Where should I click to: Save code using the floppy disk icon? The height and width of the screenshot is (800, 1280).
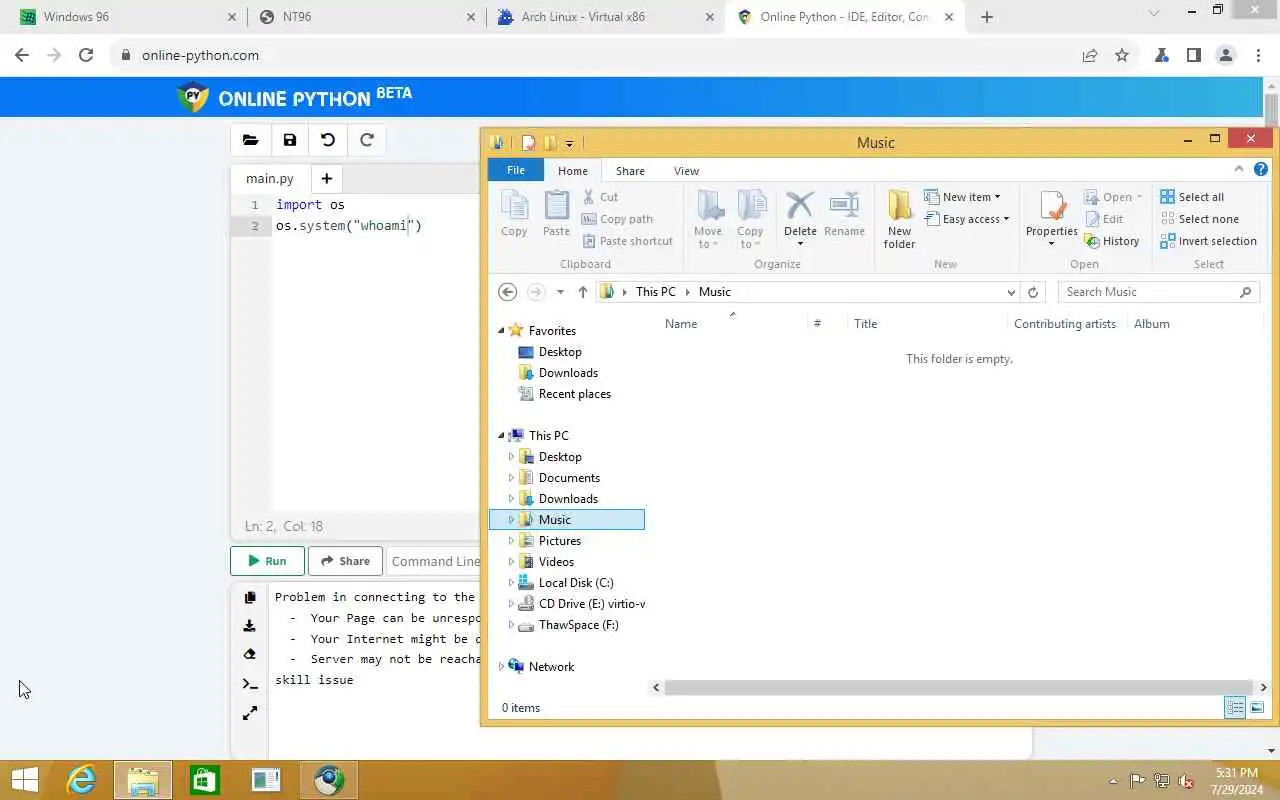click(290, 140)
